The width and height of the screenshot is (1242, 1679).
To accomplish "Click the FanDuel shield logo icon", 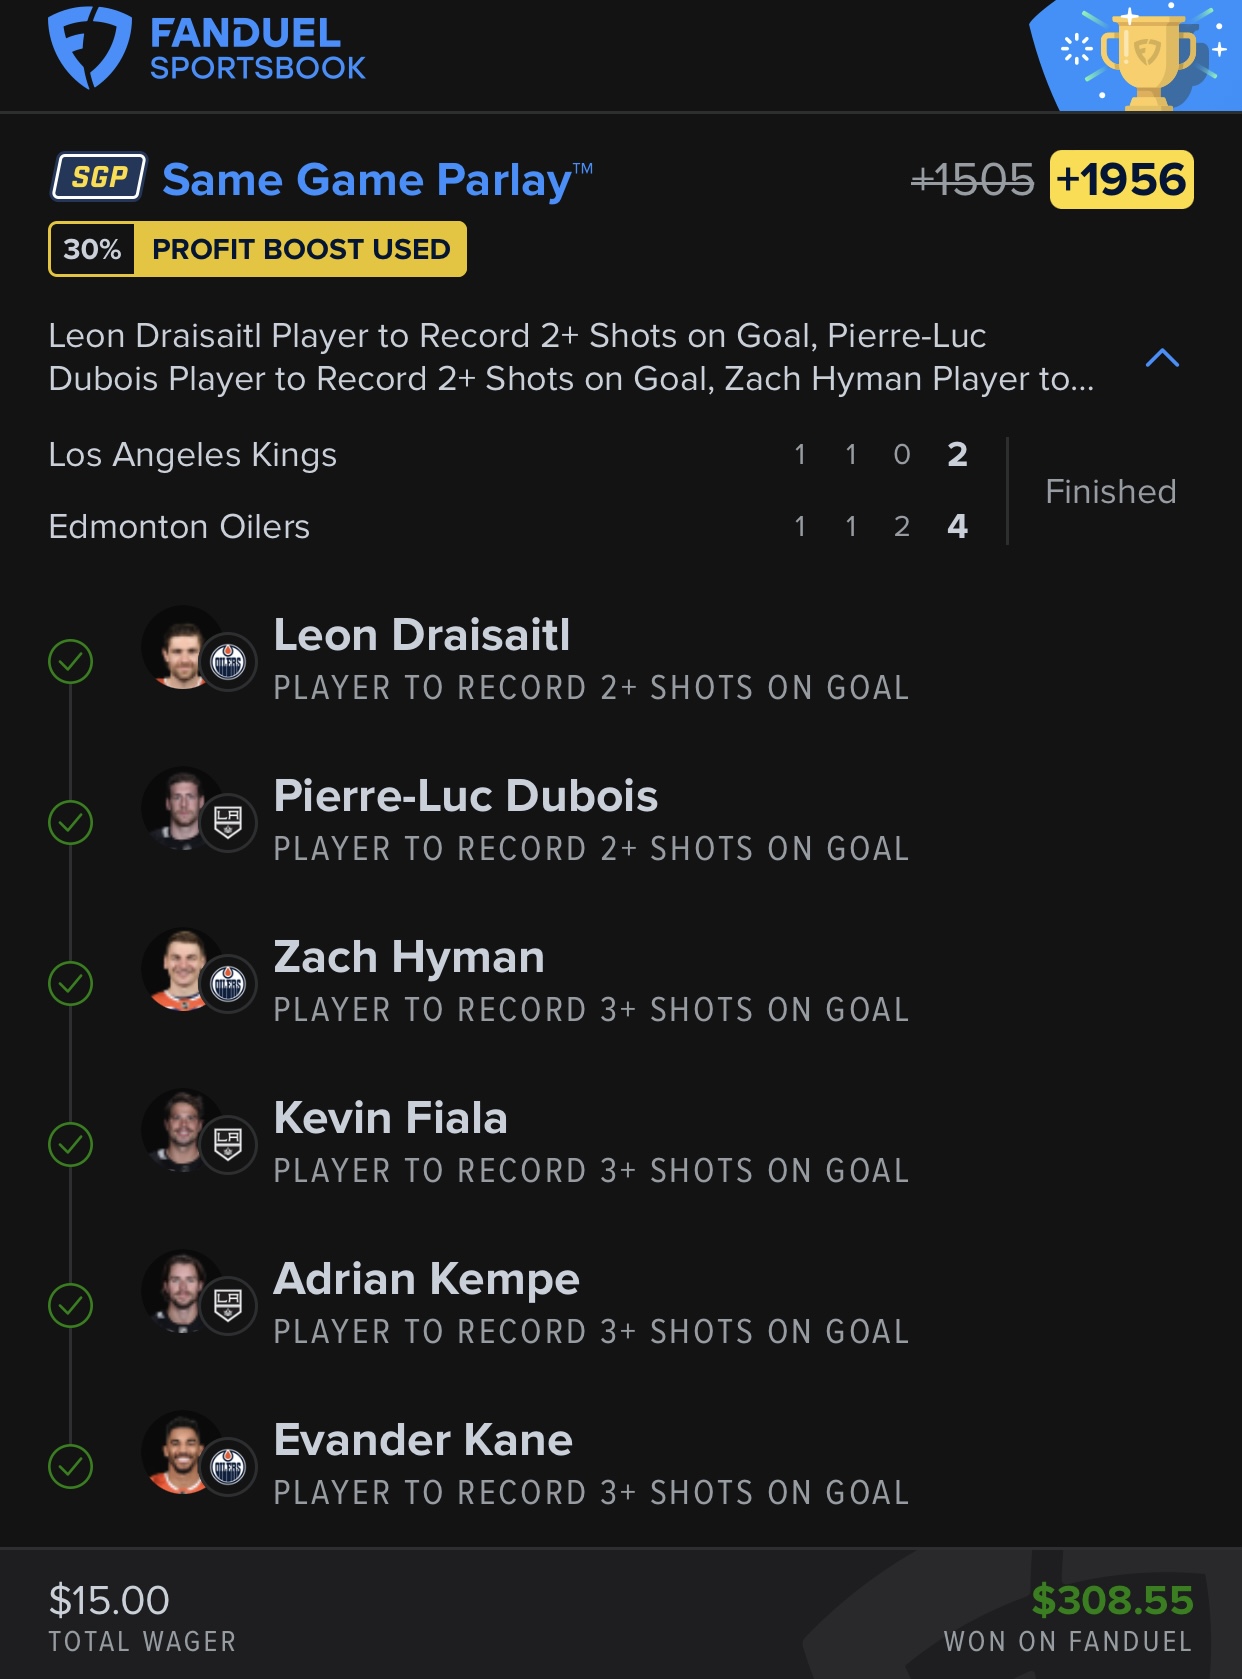I will point(89,47).
